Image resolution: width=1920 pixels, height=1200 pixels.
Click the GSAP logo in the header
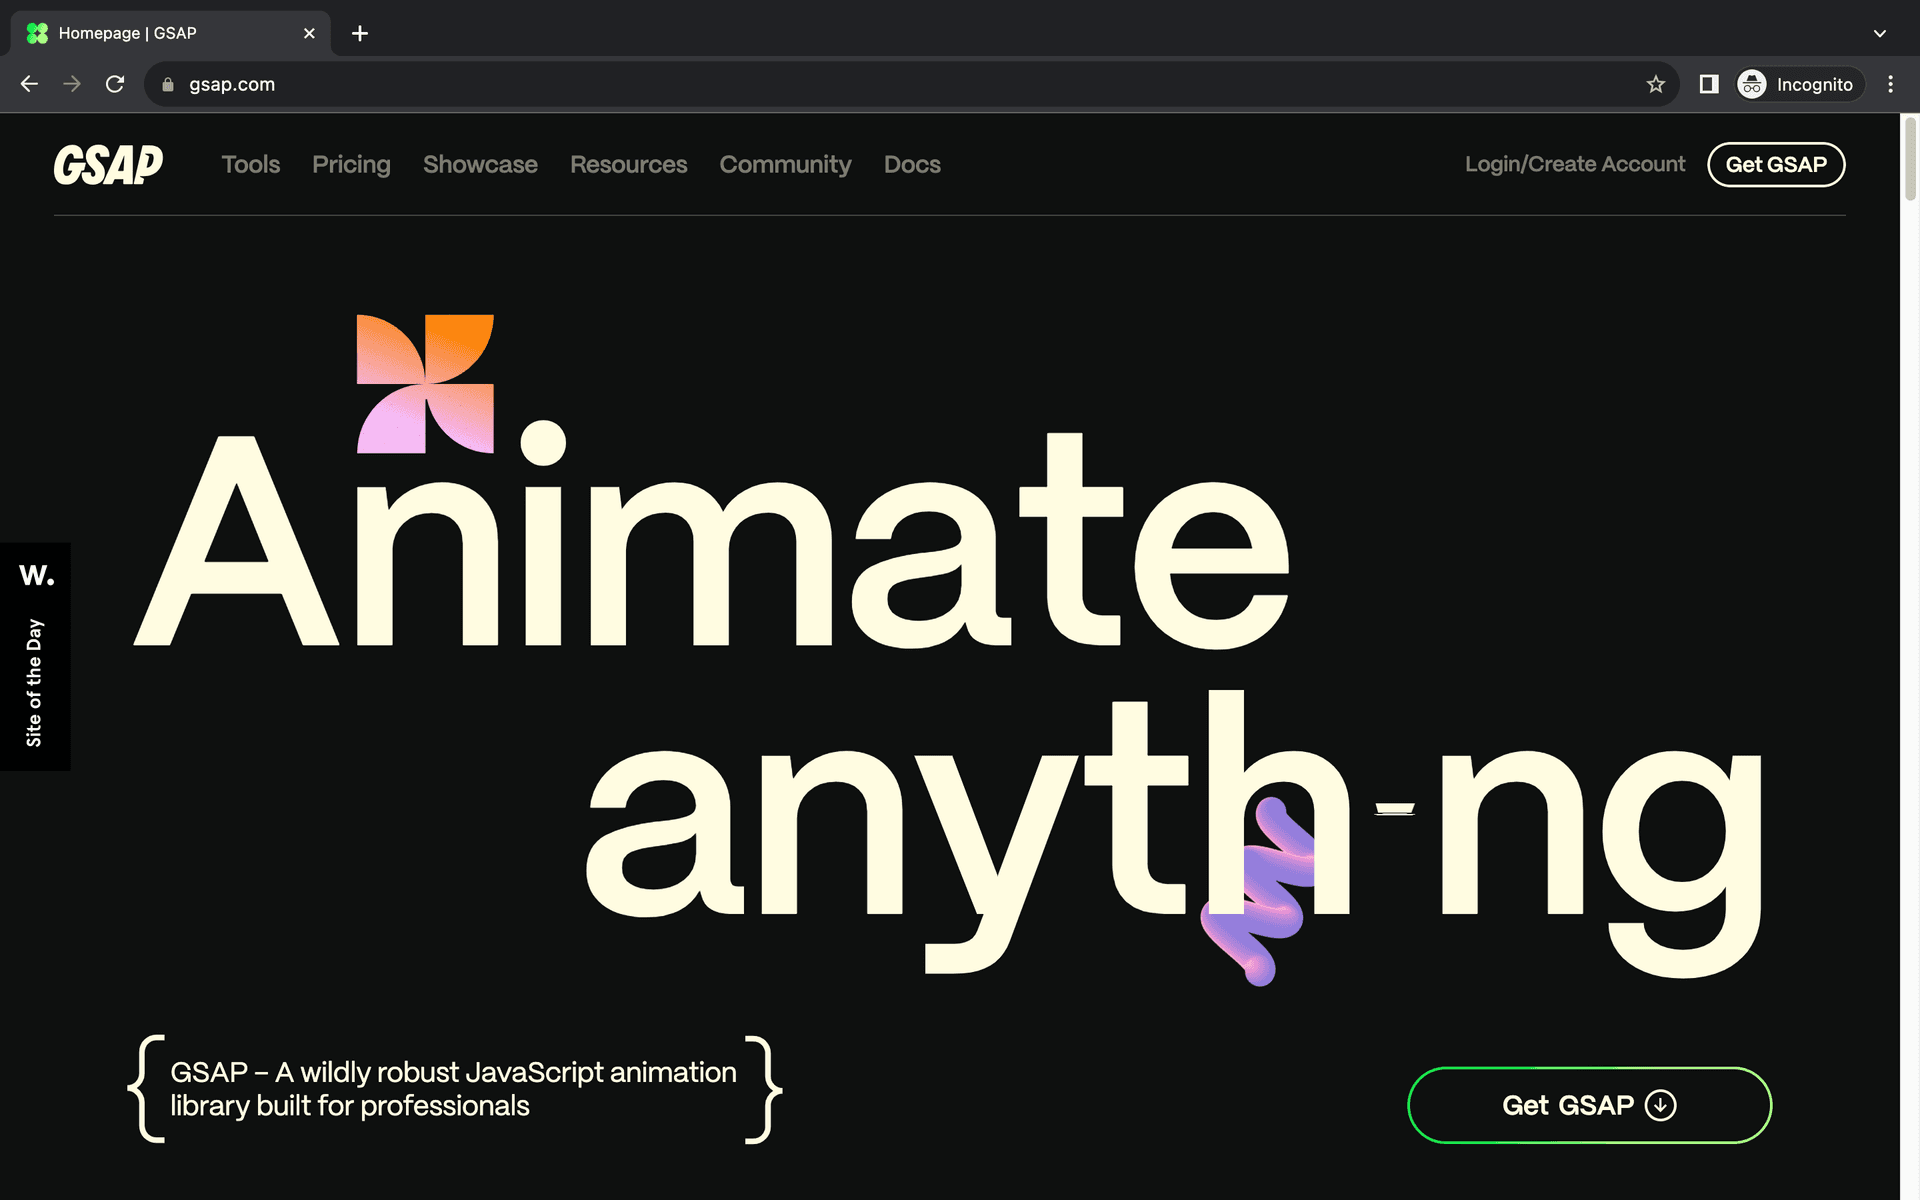click(x=108, y=165)
